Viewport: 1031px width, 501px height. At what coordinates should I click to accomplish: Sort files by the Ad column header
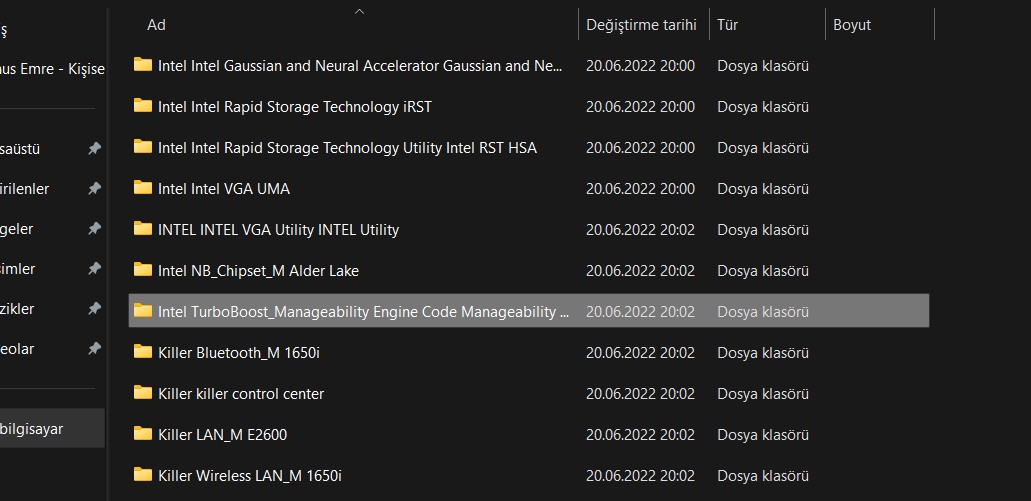point(156,25)
